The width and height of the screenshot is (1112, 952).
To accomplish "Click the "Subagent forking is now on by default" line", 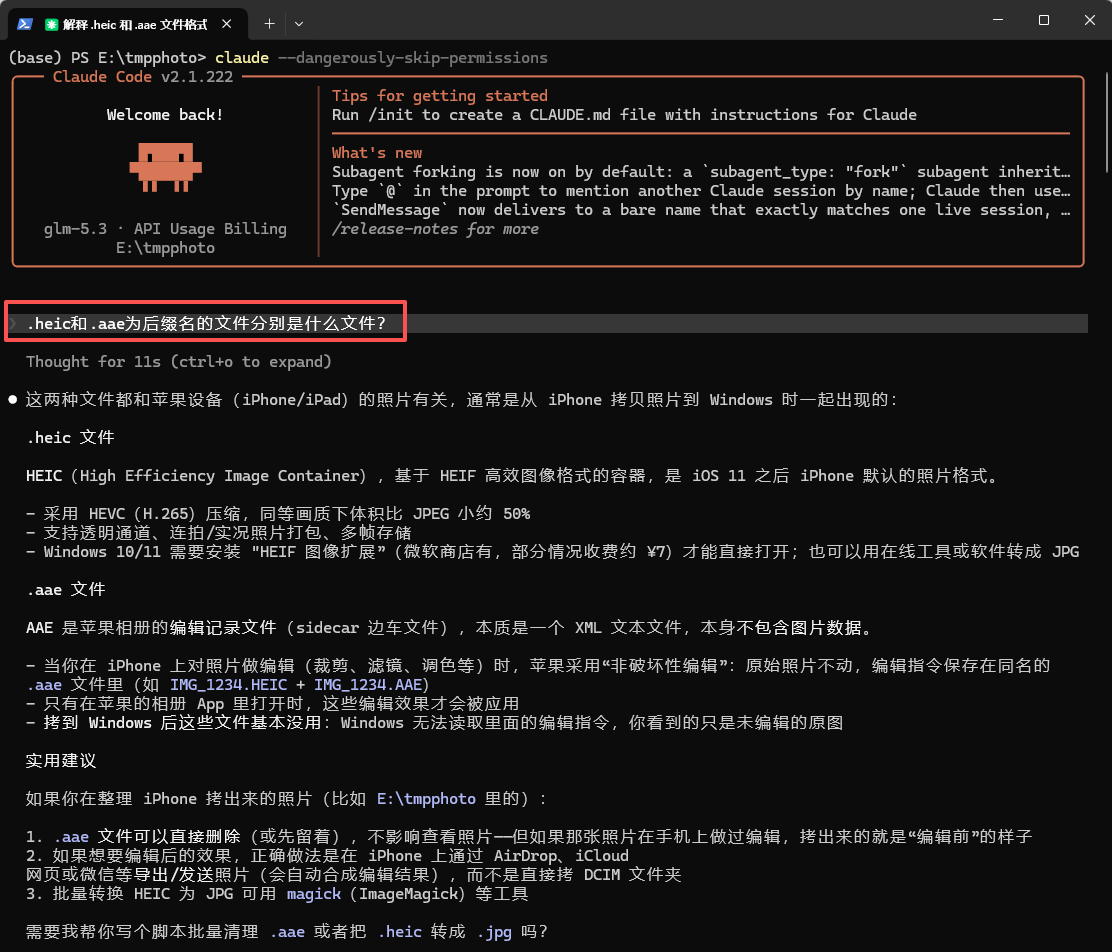I will 701,172.
